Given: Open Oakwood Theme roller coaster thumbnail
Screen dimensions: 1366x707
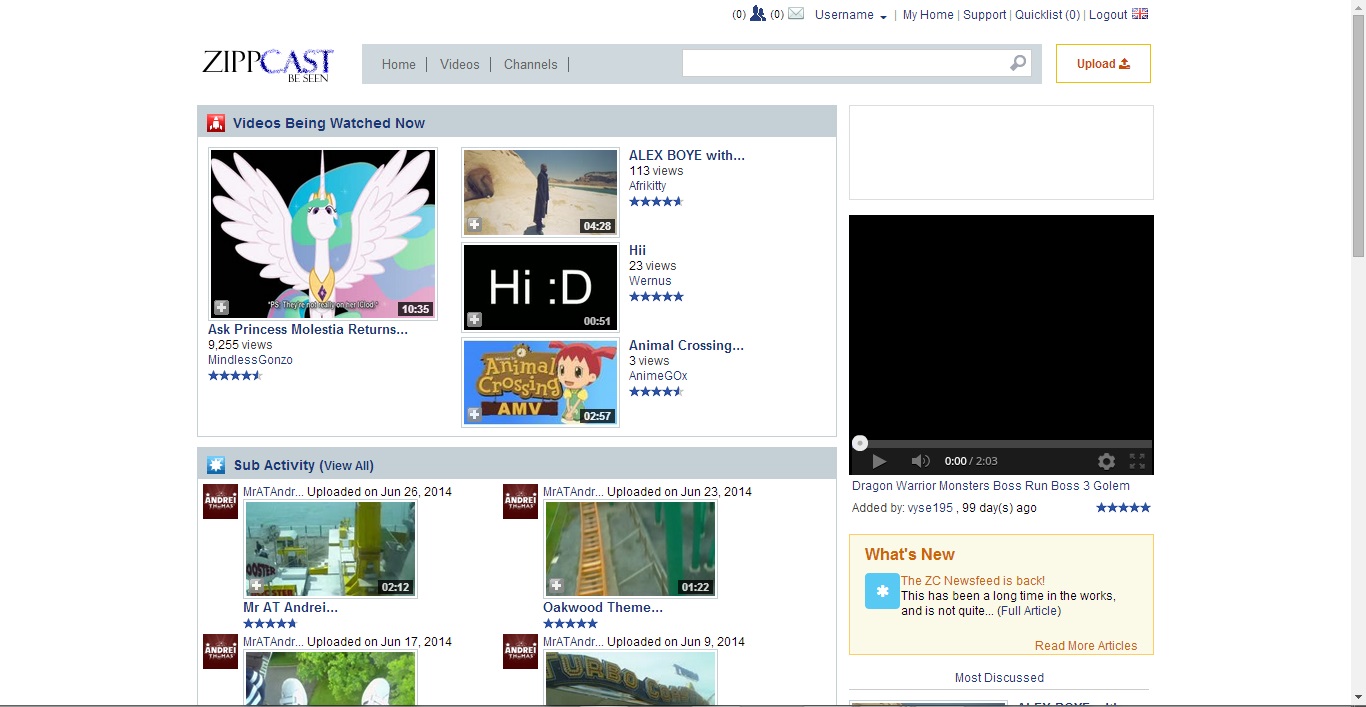Looking at the screenshot, I should tap(630, 549).
